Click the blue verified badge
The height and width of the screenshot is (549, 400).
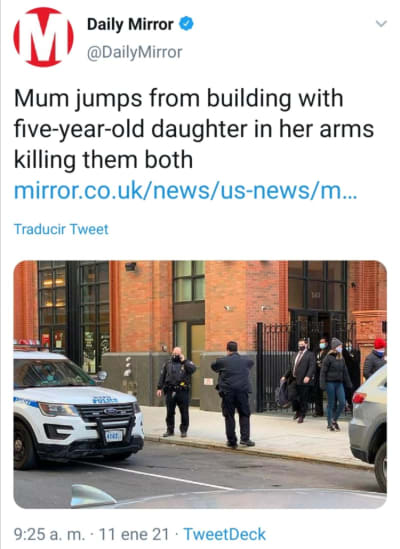coord(186,24)
